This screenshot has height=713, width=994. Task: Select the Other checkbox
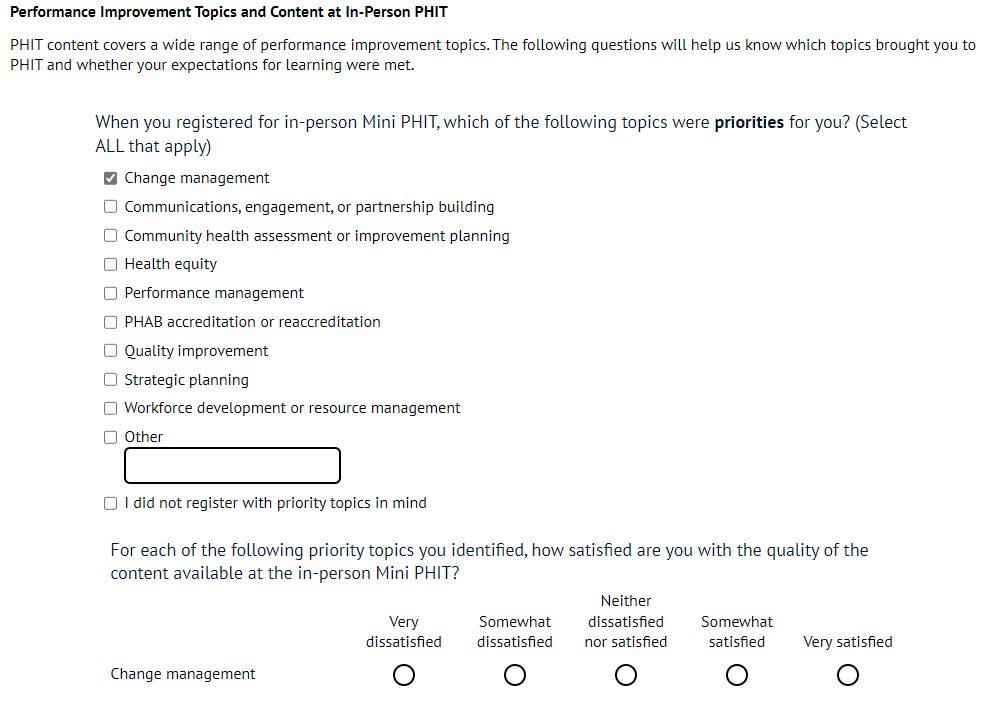pyautogui.click(x=111, y=437)
